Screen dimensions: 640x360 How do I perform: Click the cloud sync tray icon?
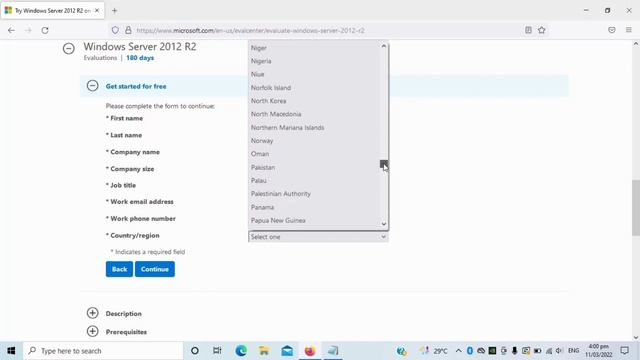coord(481,351)
